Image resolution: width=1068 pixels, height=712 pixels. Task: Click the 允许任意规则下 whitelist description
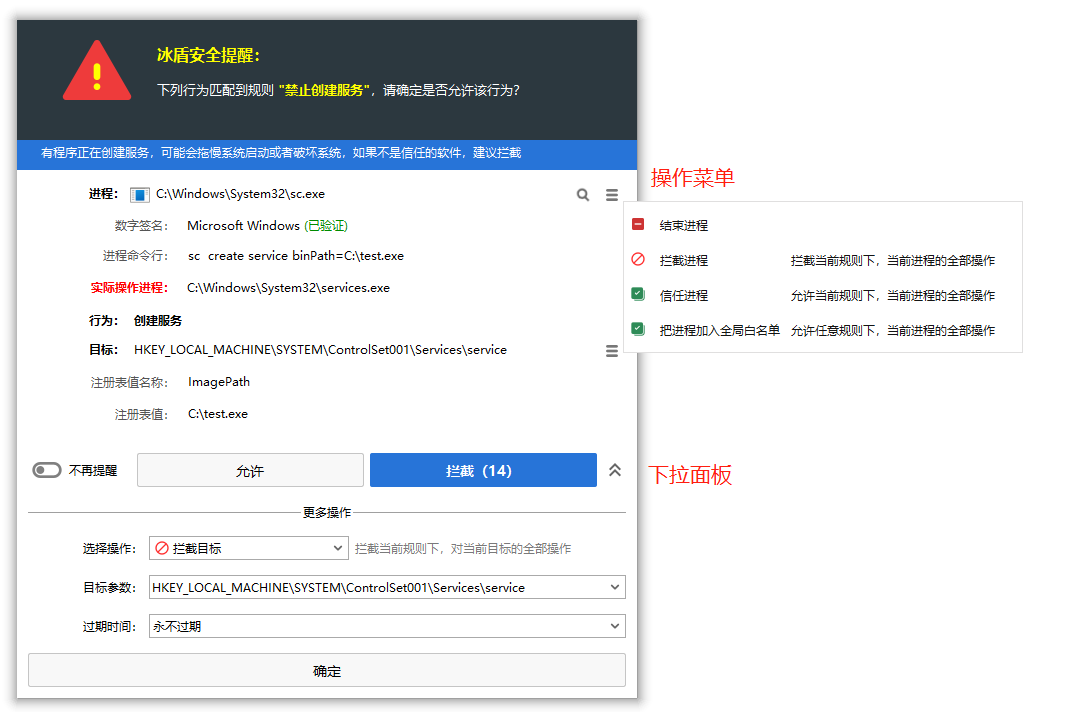tap(892, 330)
